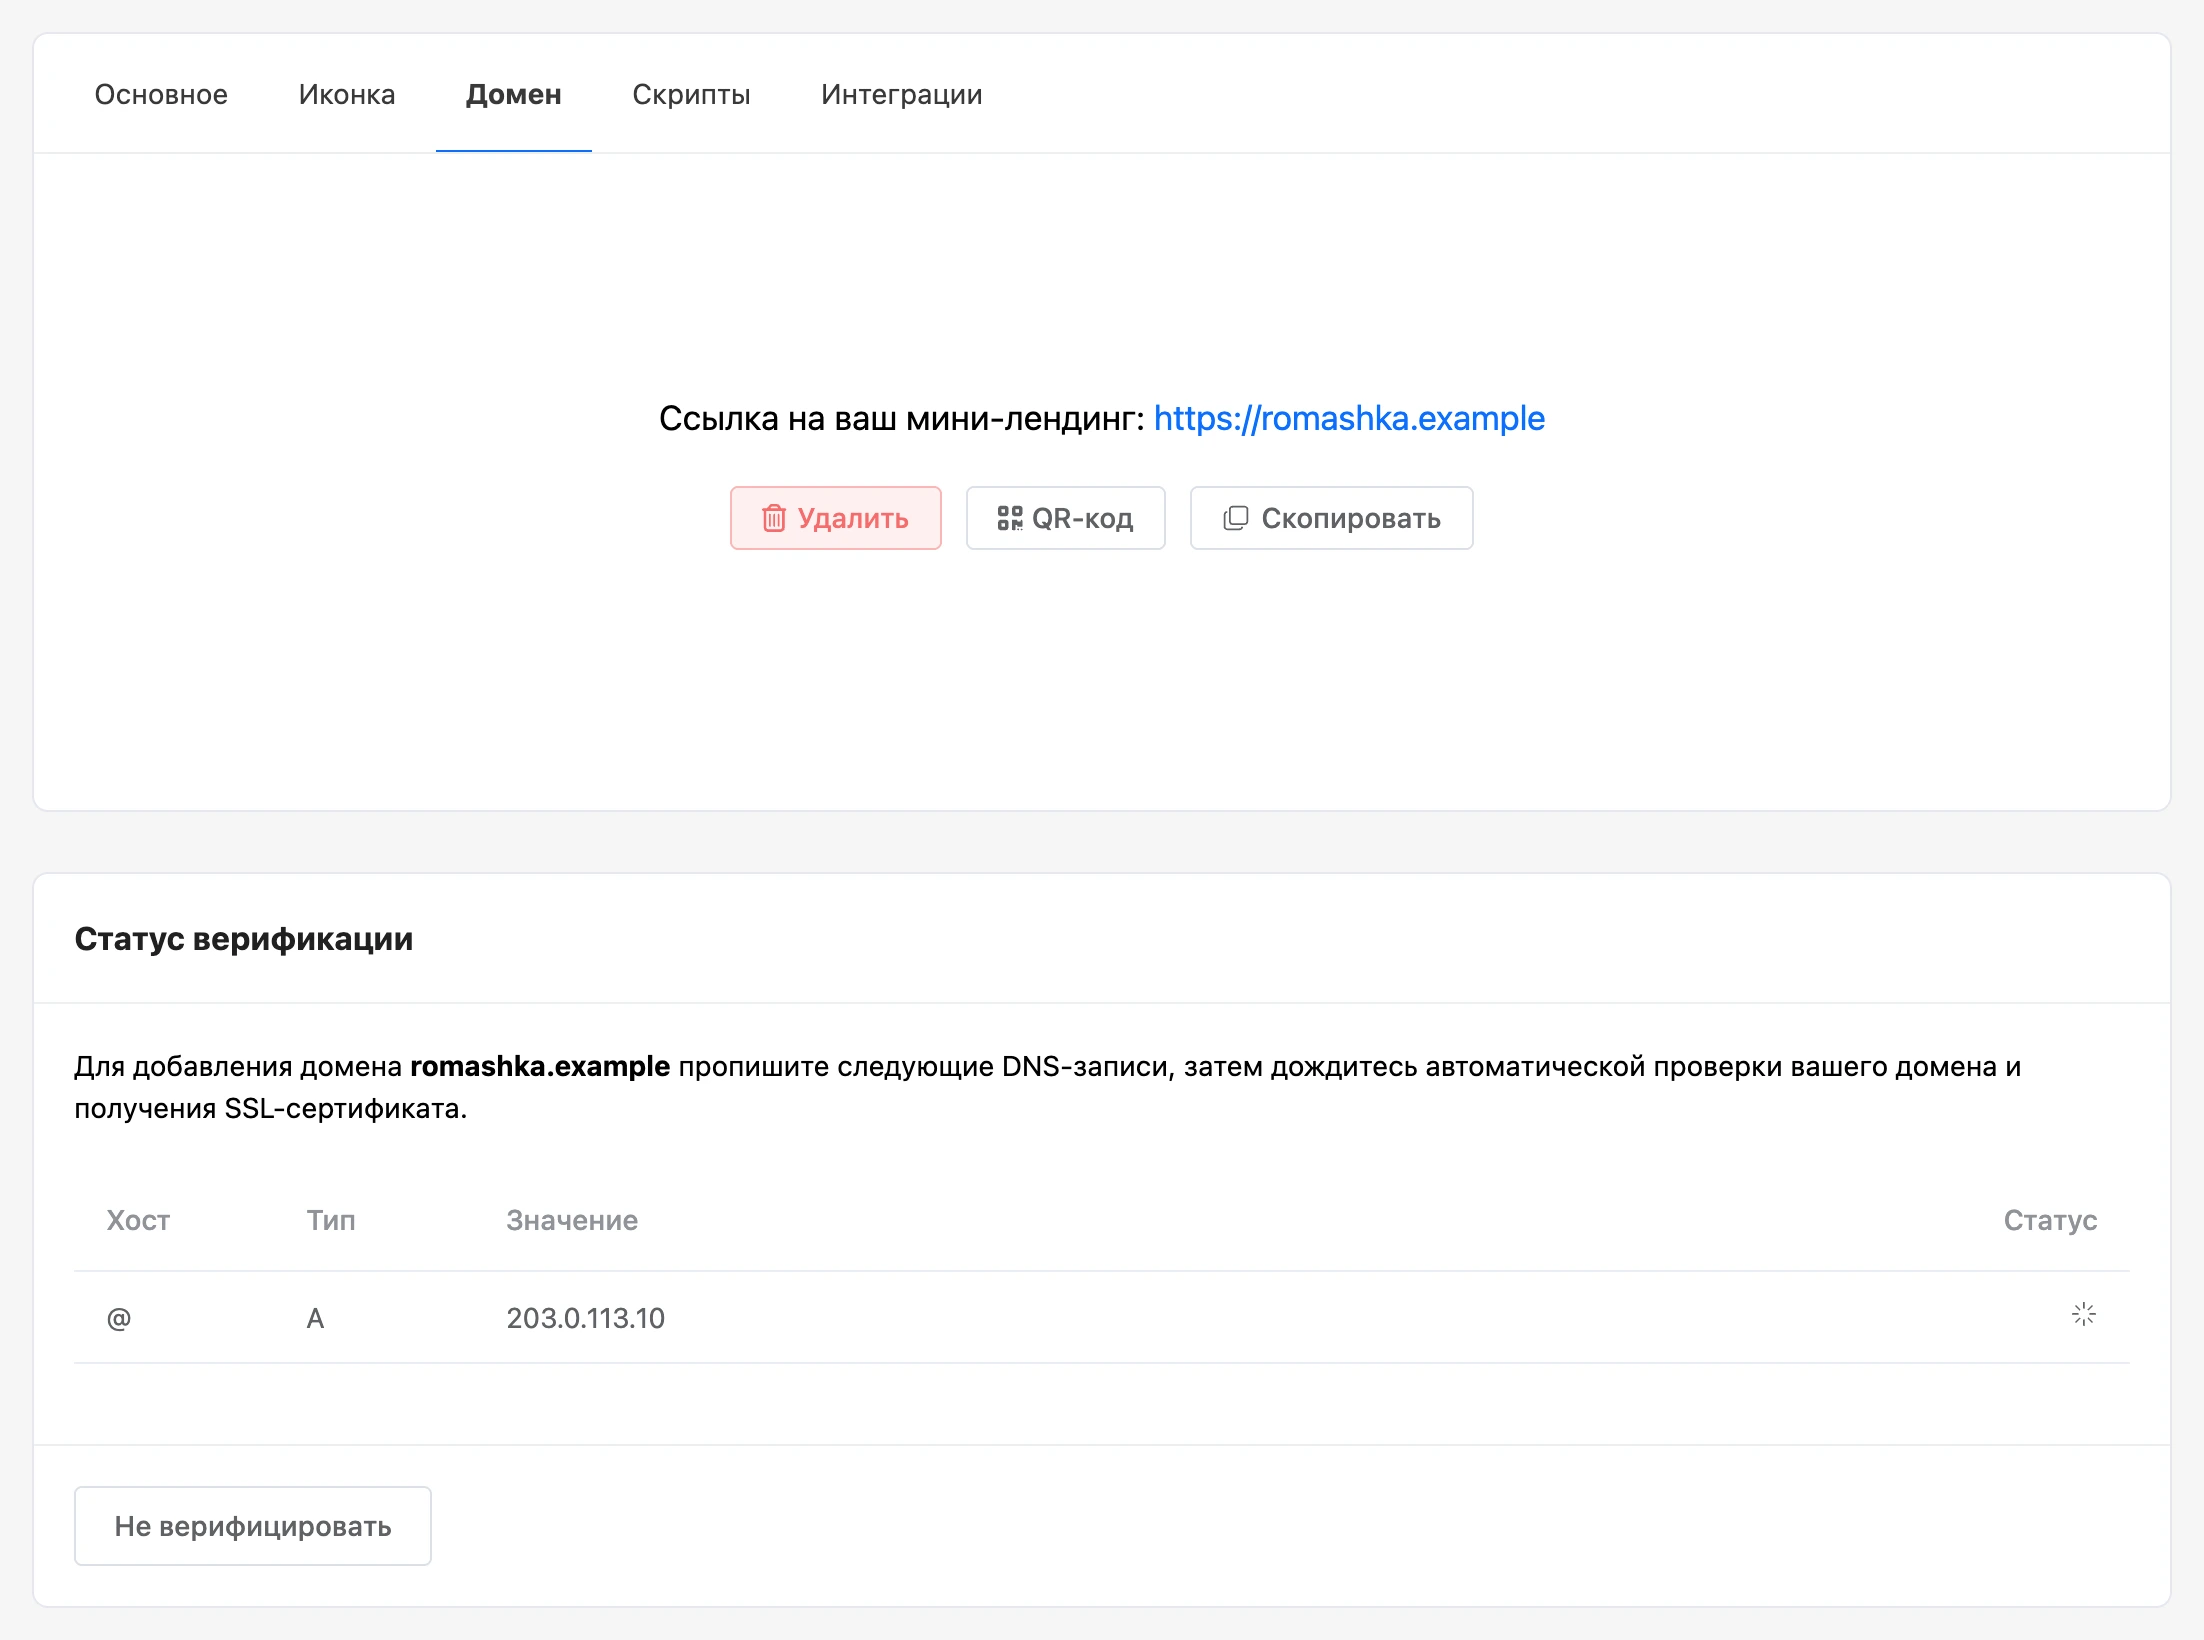Viewport: 2204px width, 1640px height.
Task: Switch to the Основное tab
Action: pos(161,94)
